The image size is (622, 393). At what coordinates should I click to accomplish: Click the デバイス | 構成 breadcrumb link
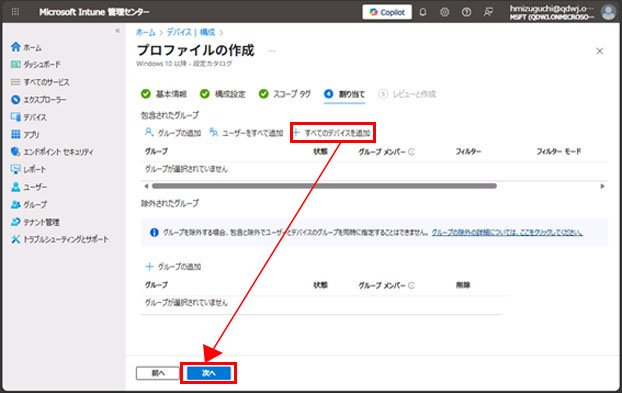(191, 33)
